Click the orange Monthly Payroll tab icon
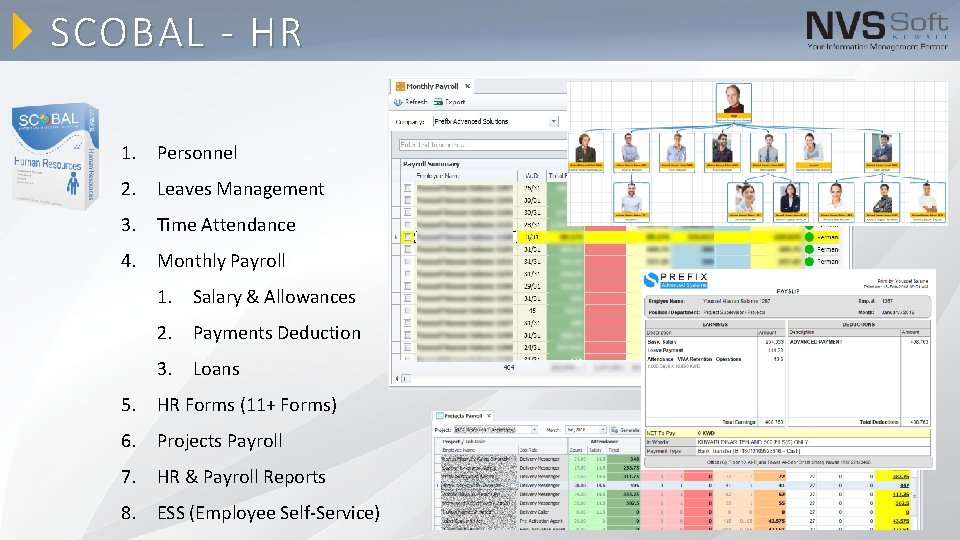Viewport: 960px width, 540px height. tap(400, 86)
